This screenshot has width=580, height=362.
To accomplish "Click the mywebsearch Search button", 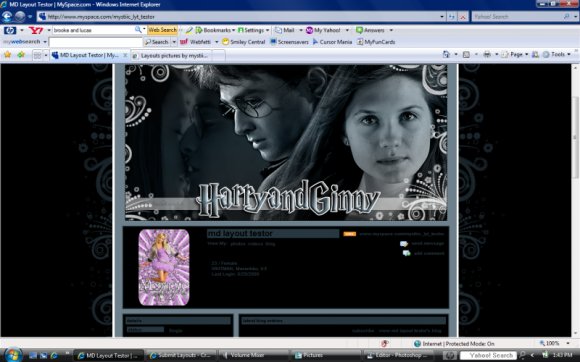I will point(156,42).
